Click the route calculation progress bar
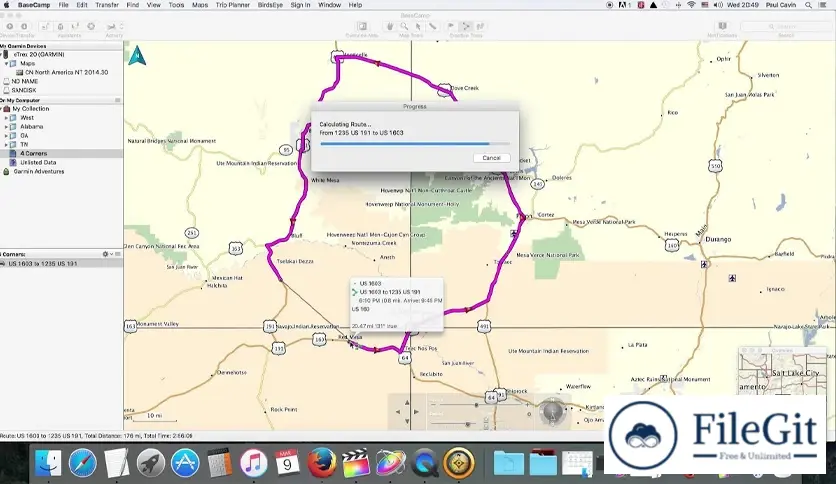836x484 pixels. 415,143
